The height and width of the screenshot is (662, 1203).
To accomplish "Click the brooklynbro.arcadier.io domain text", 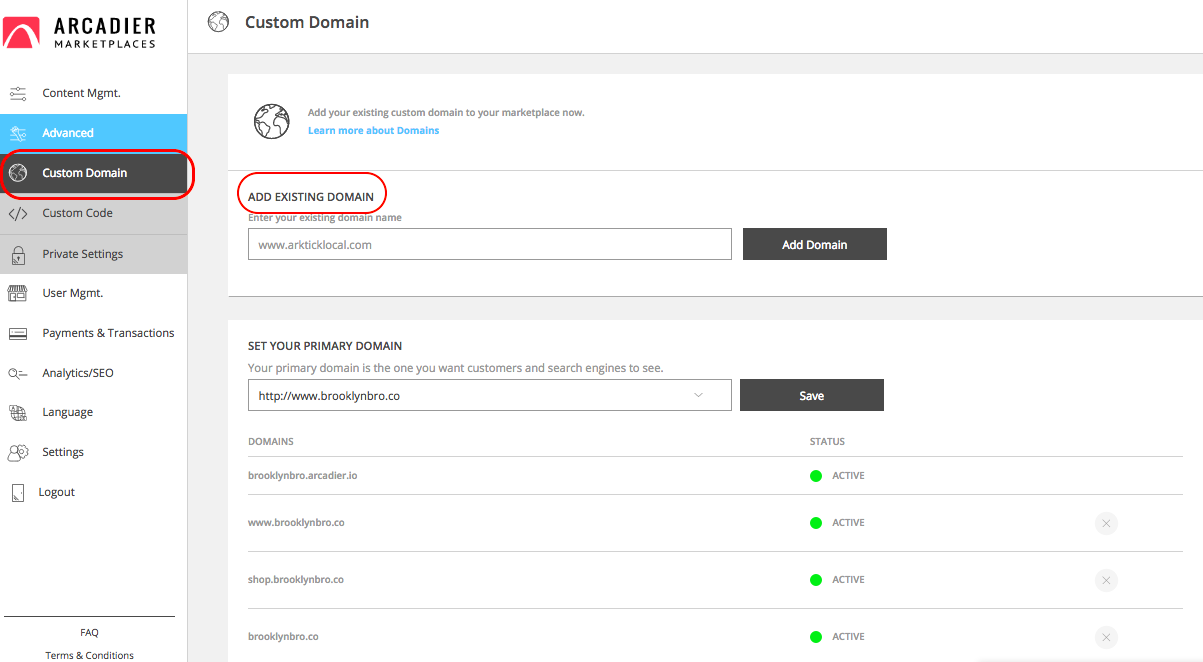I will pos(302,476).
